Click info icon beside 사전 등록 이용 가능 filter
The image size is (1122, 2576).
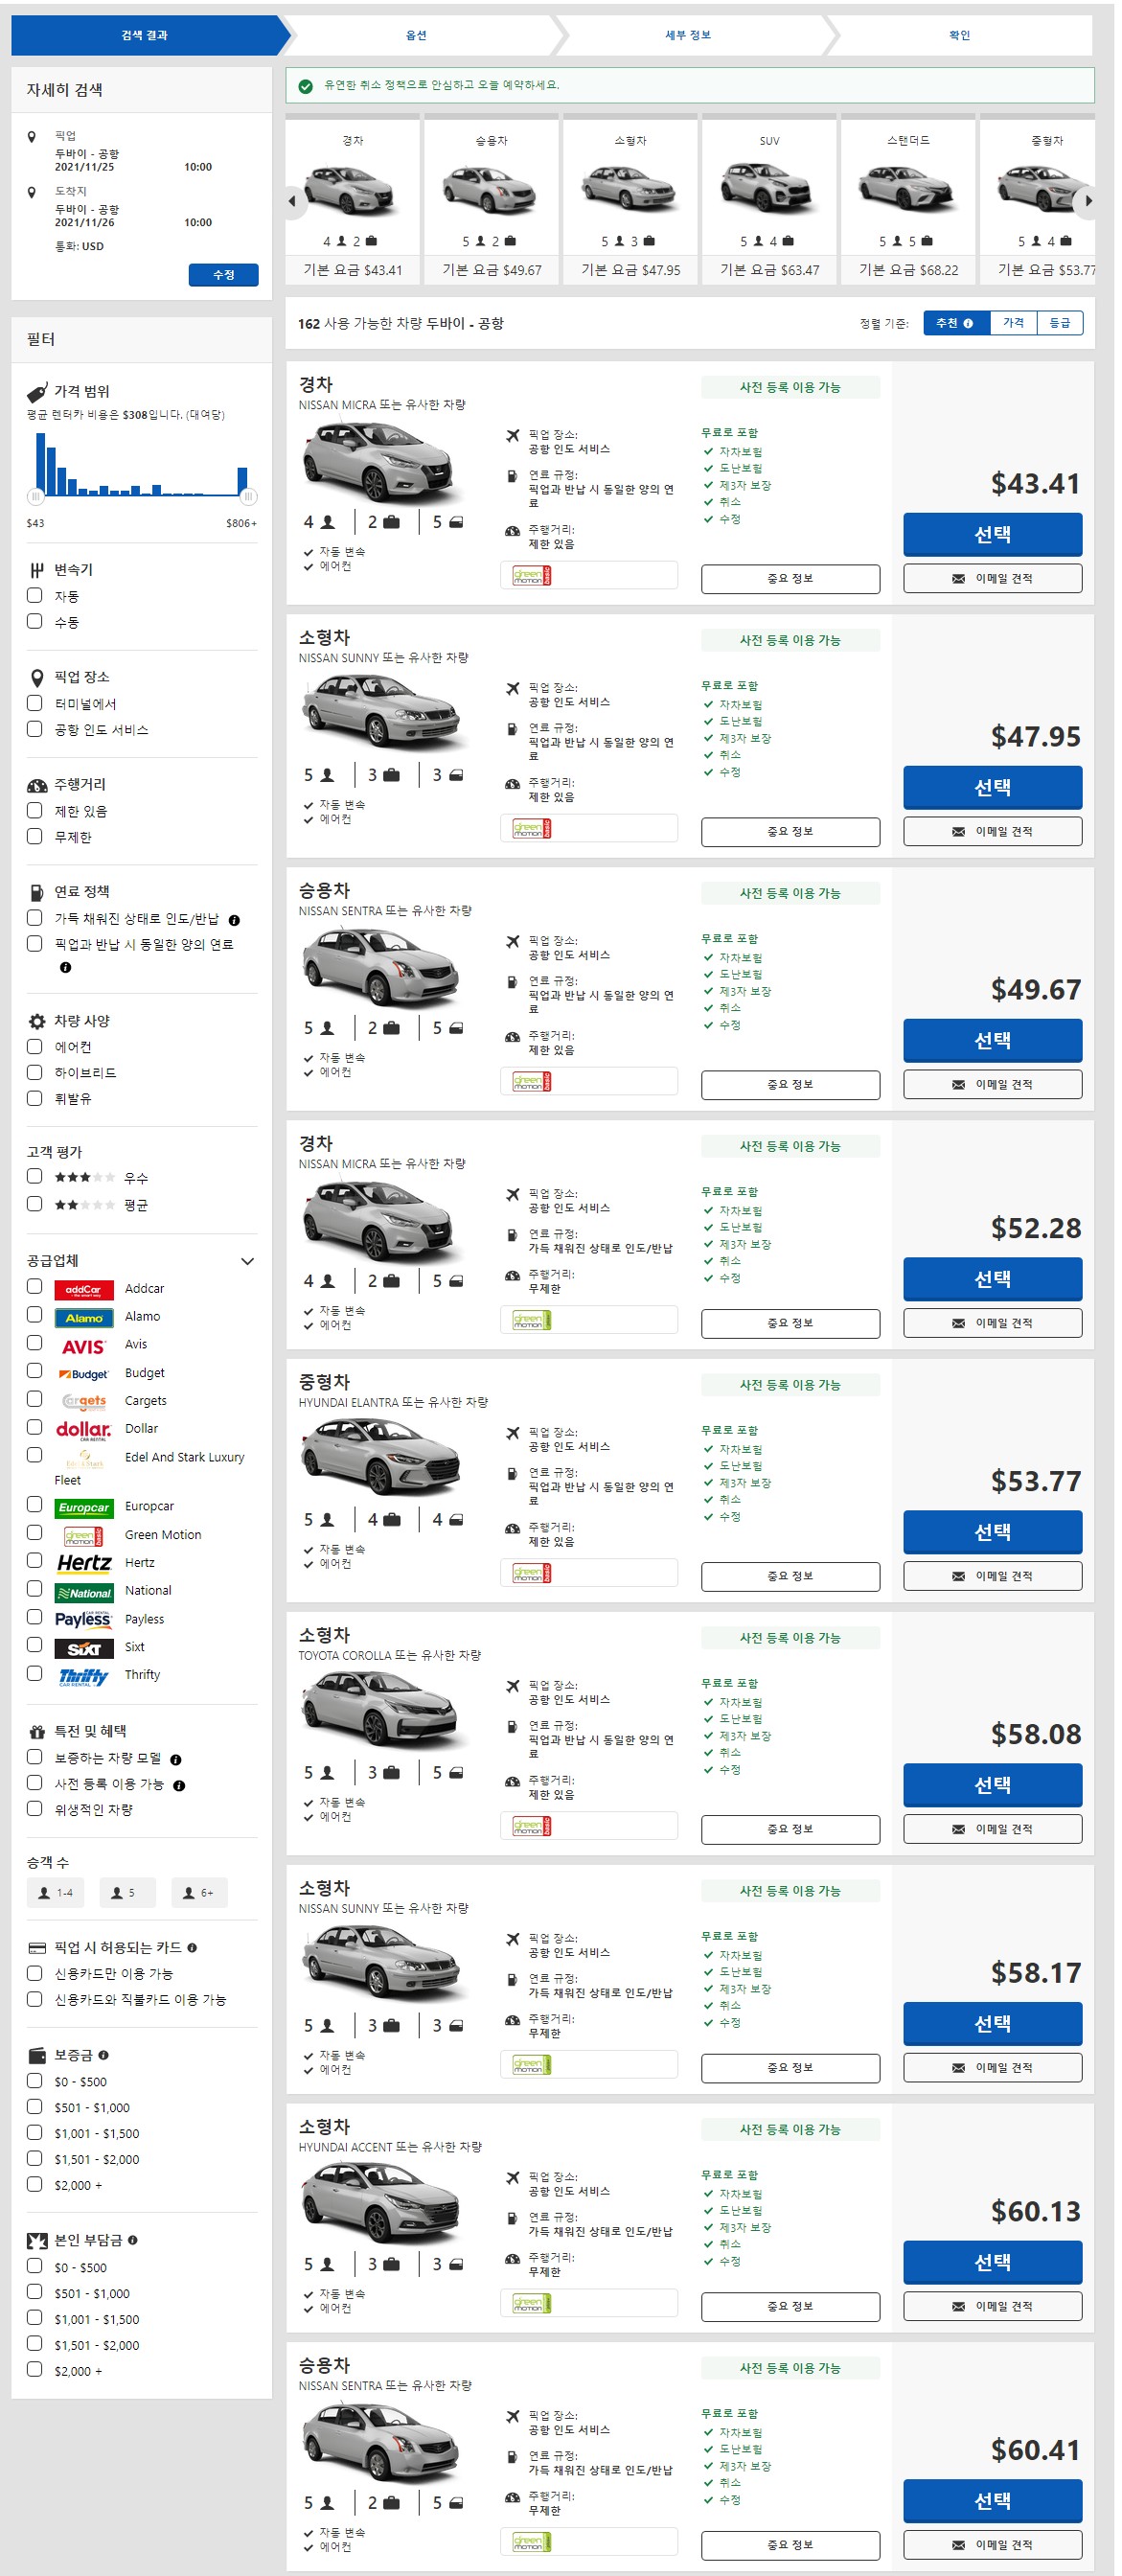coord(179,1785)
